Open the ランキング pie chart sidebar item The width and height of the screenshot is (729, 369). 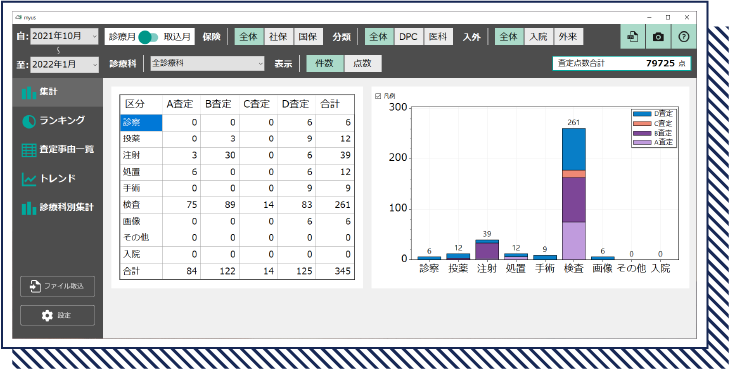tap(57, 121)
